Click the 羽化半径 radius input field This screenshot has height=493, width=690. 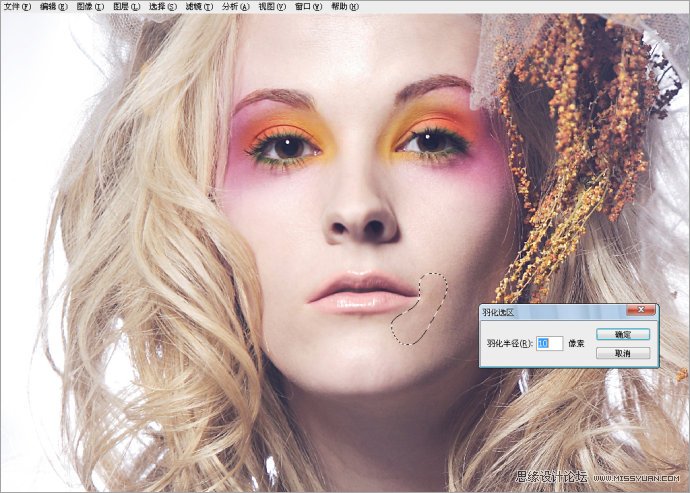550,343
